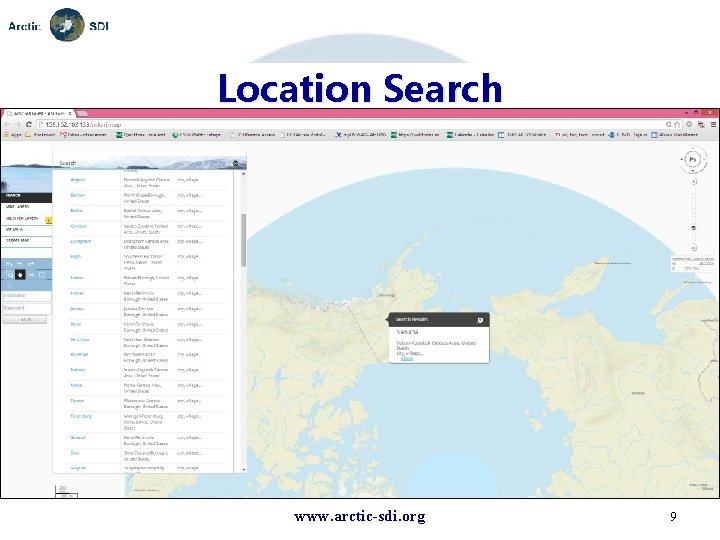Select Cordova in search results

coord(79,226)
